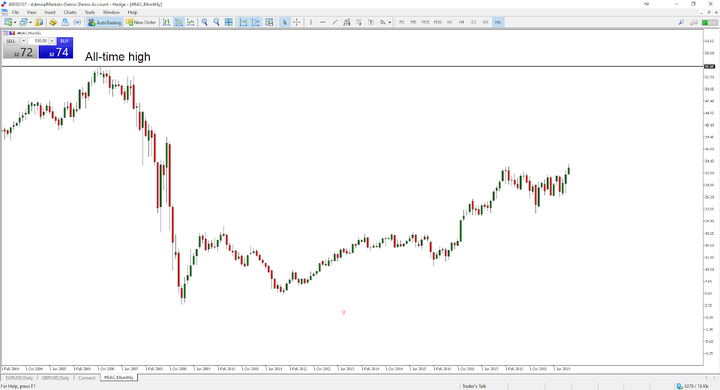Expand the profiles dropdown arrow

tap(30, 23)
